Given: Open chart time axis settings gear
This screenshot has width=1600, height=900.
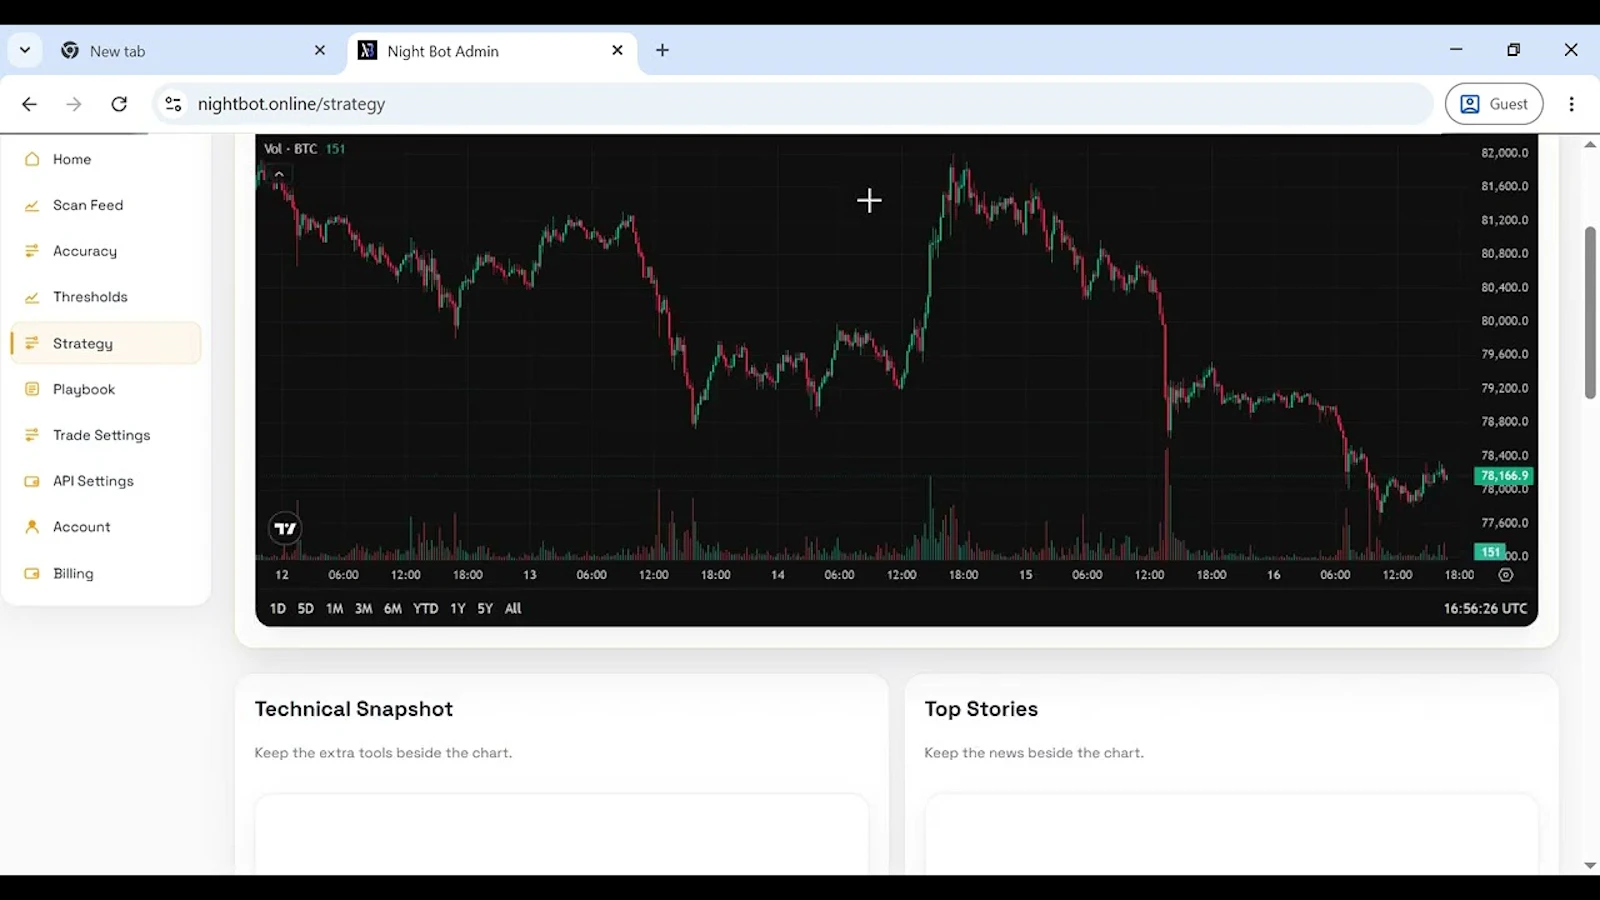Looking at the screenshot, I should [1506, 575].
